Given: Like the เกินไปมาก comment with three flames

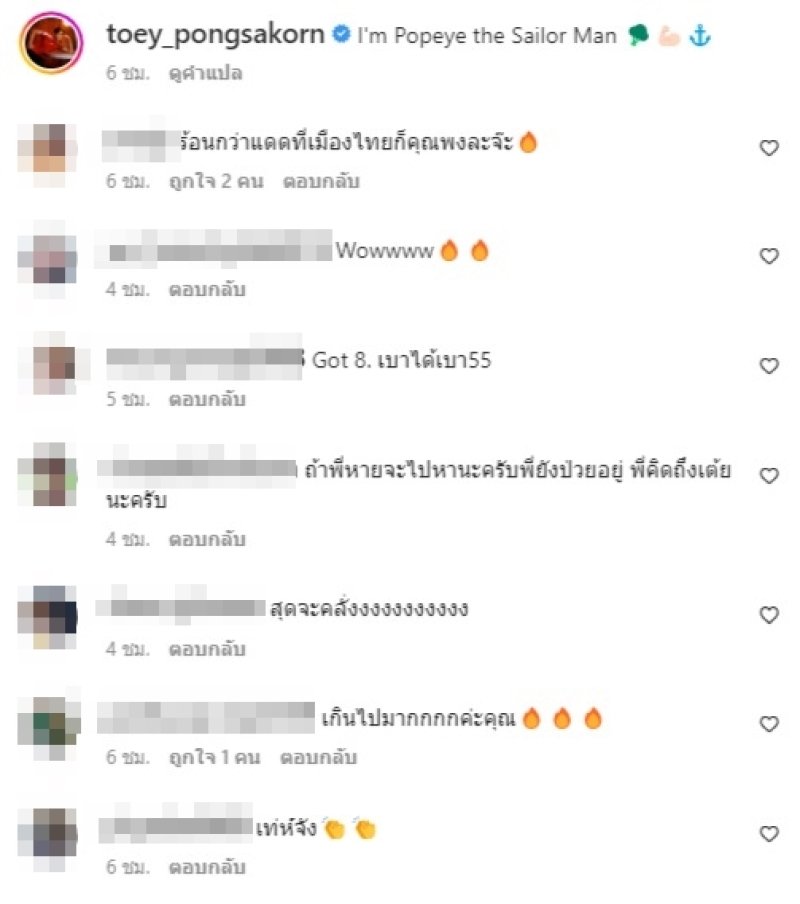Looking at the screenshot, I should (x=769, y=724).
